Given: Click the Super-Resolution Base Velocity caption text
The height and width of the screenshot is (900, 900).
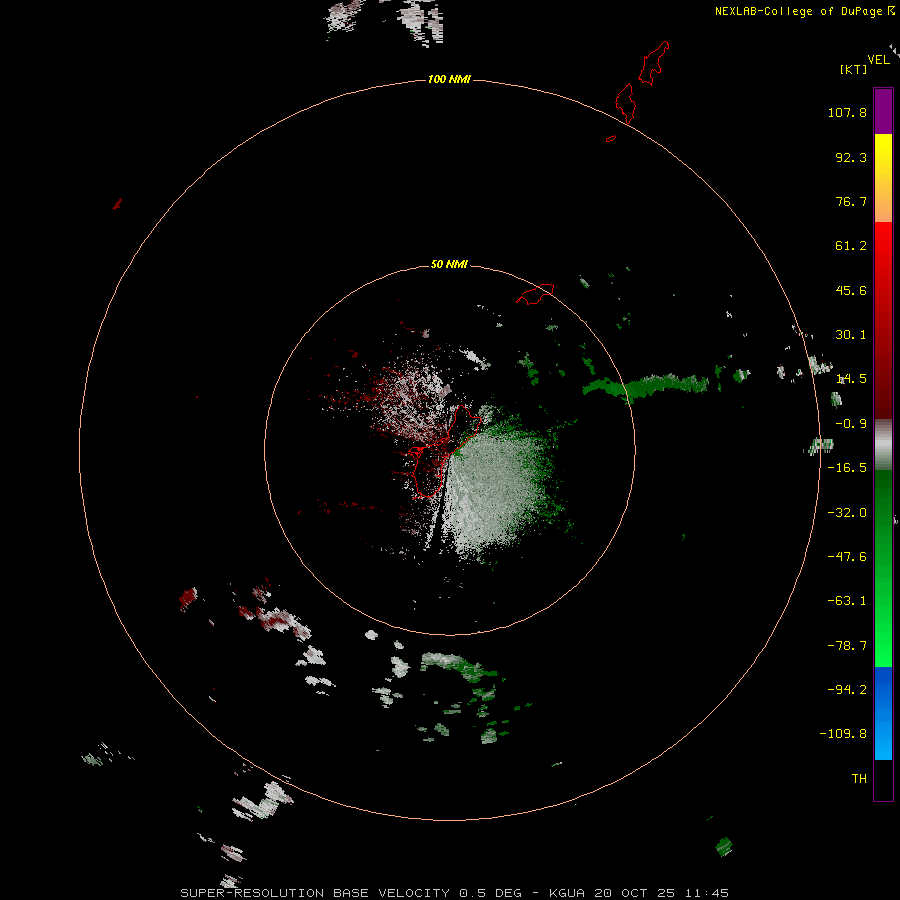Looking at the screenshot, I should (455, 893).
